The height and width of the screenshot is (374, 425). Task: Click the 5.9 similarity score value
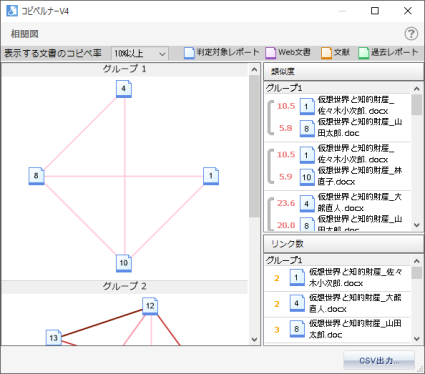[x=286, y=177]
